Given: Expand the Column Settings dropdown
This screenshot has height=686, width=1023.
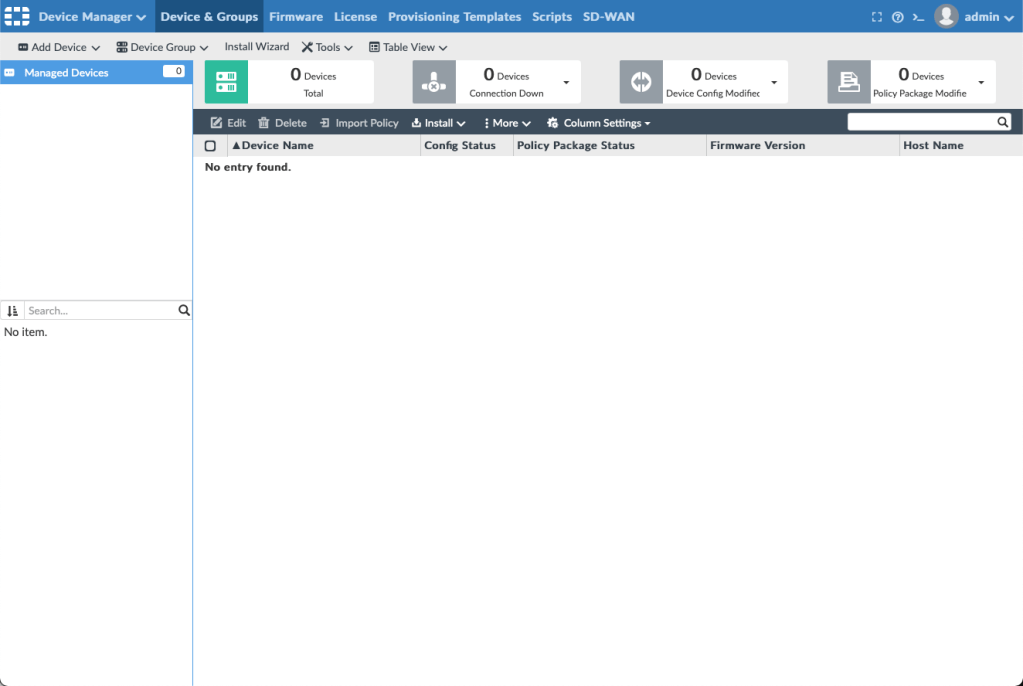Looking at the screenshot, I should 599,123.
